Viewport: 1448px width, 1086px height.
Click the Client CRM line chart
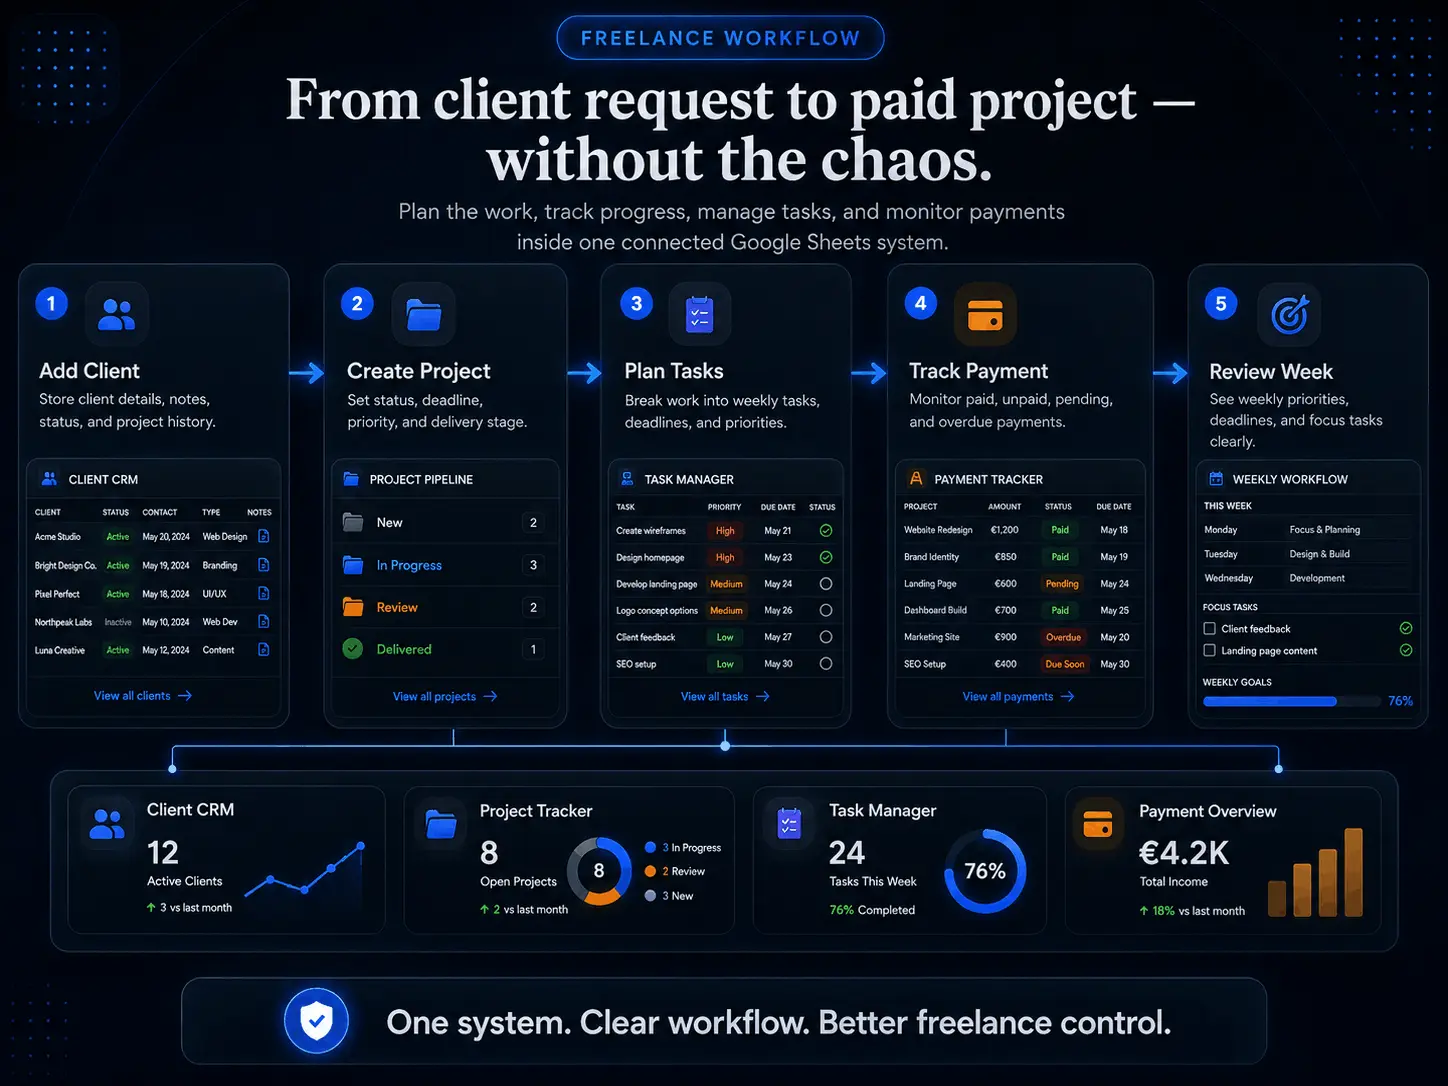(304, 868)
